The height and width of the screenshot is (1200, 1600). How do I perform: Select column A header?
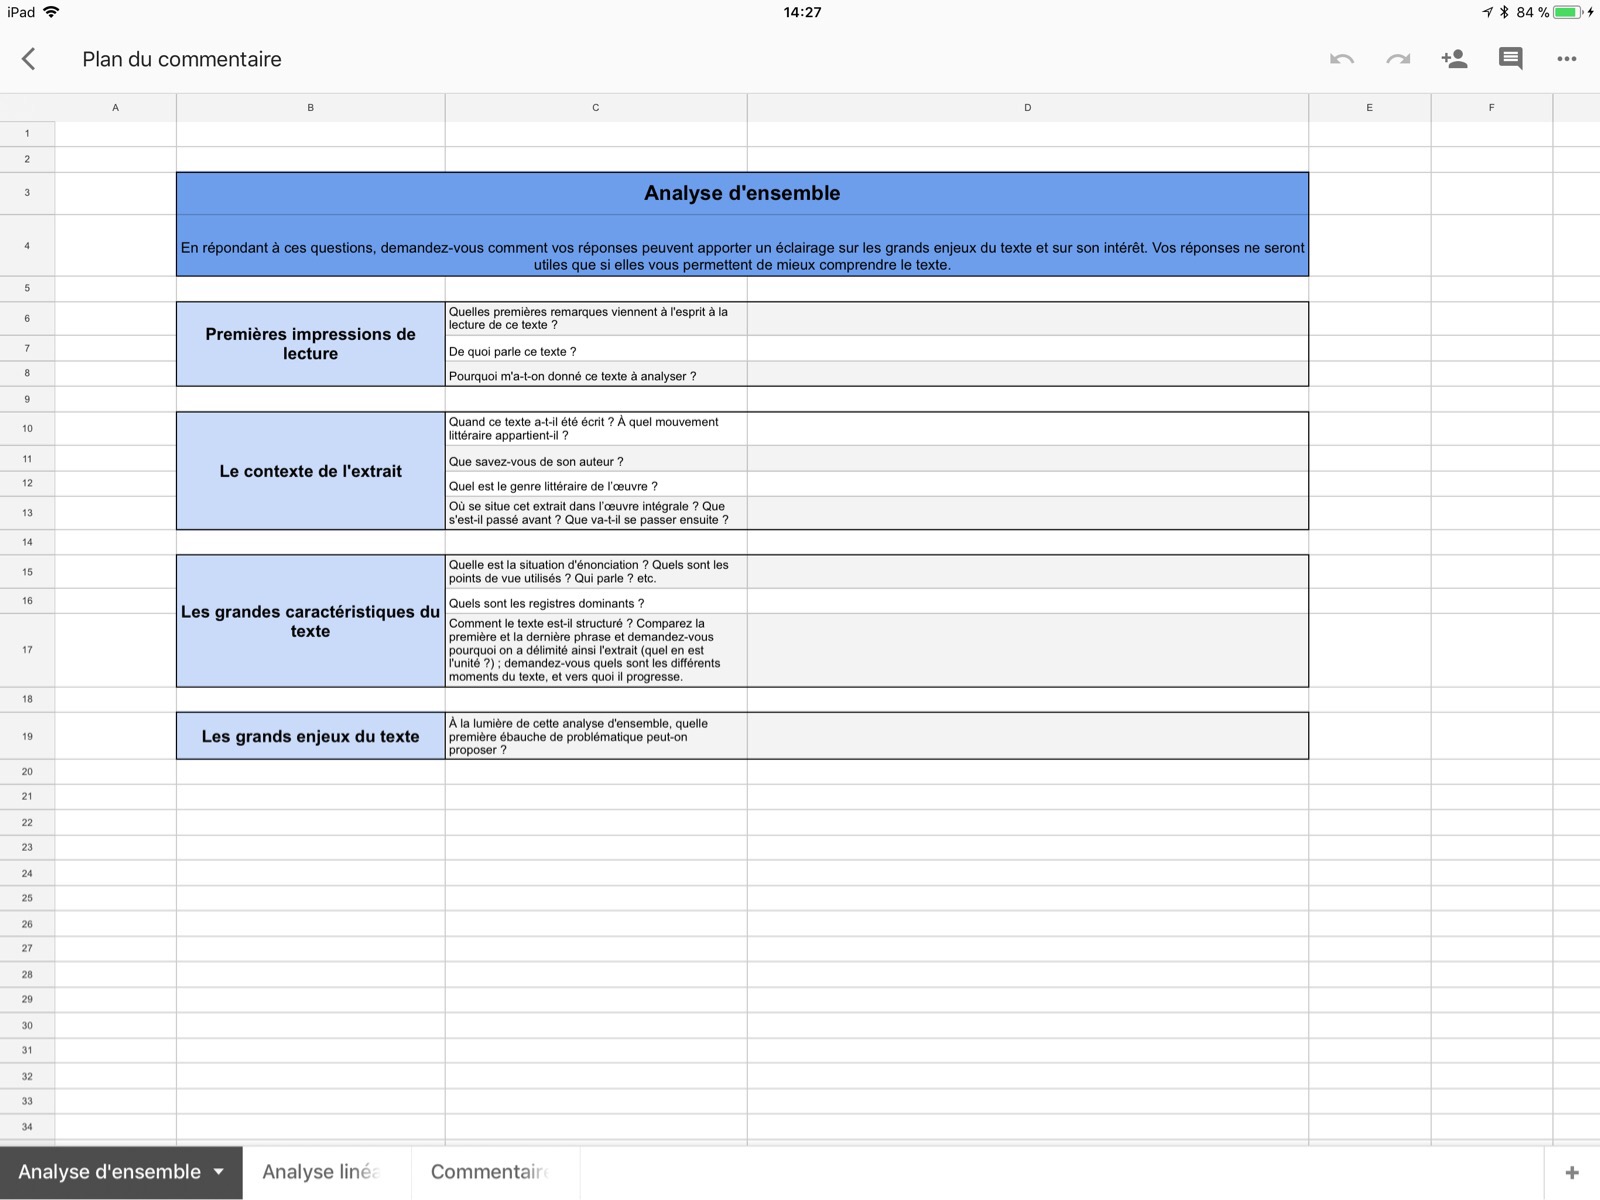[115, 107]
